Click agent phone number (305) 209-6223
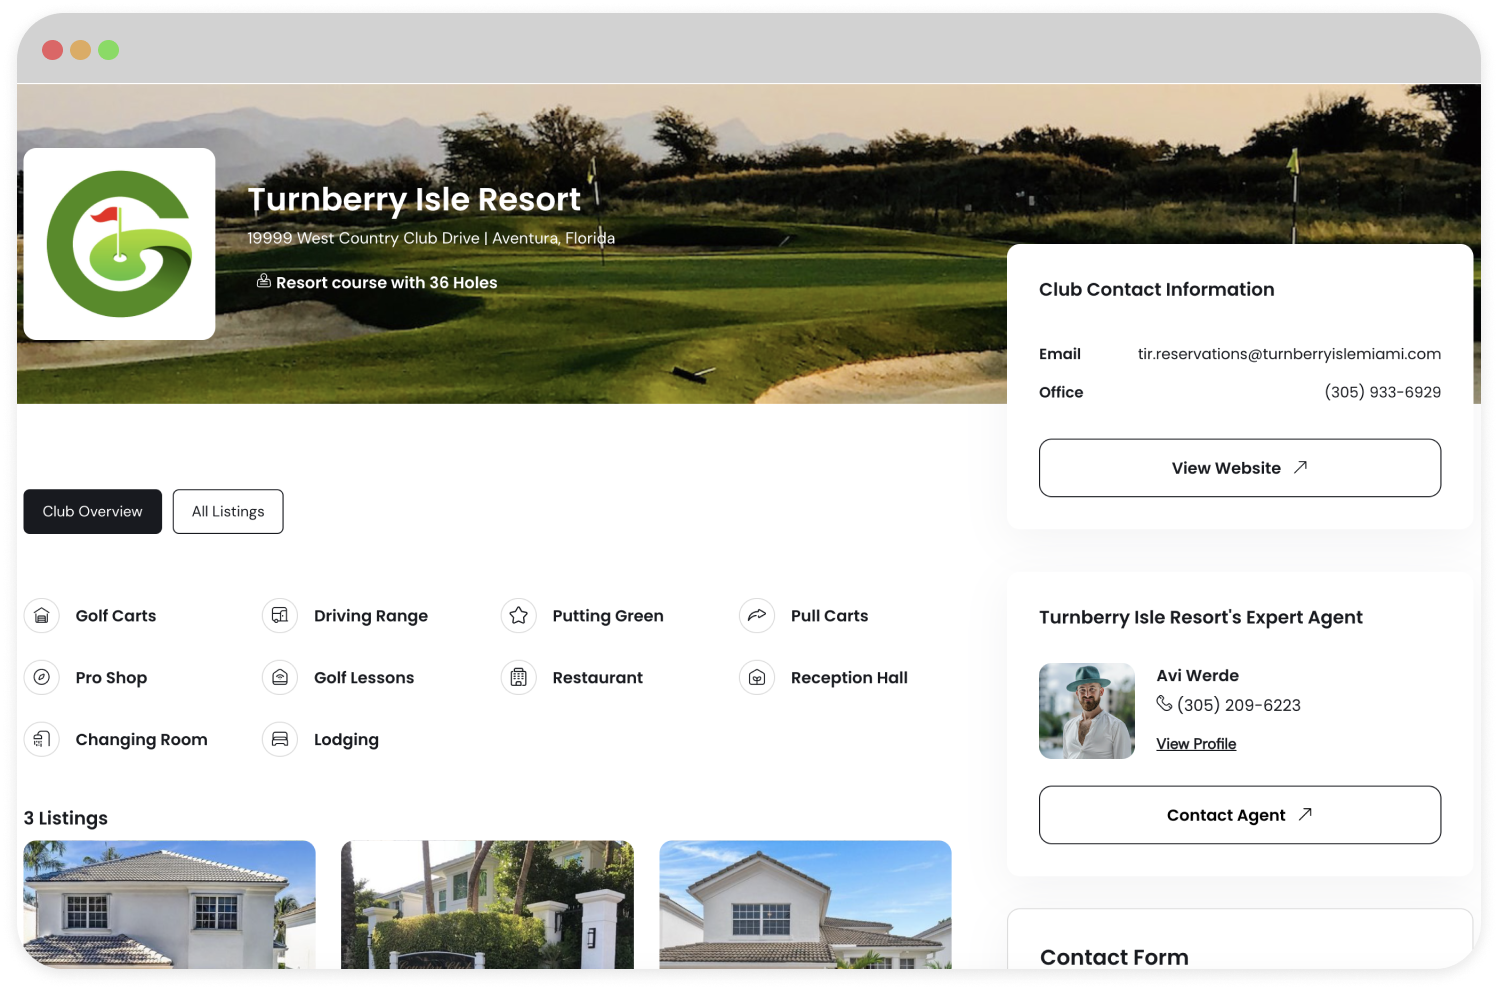The image size is (1499, 990). pos(1239,705)
